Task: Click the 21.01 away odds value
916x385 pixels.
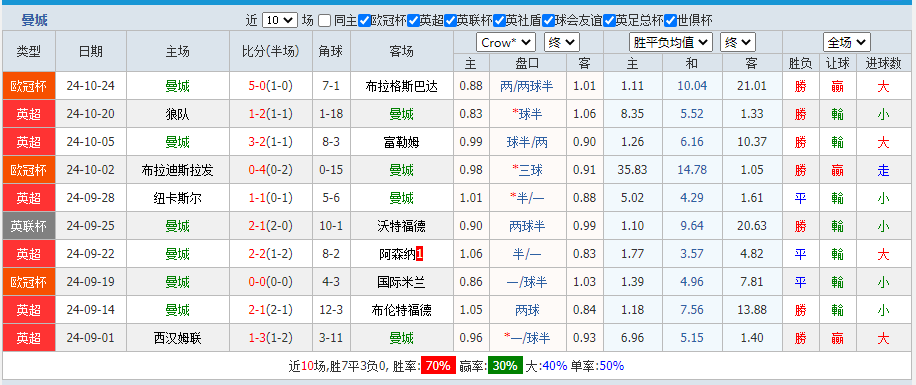Action: [x=751, y=86]
